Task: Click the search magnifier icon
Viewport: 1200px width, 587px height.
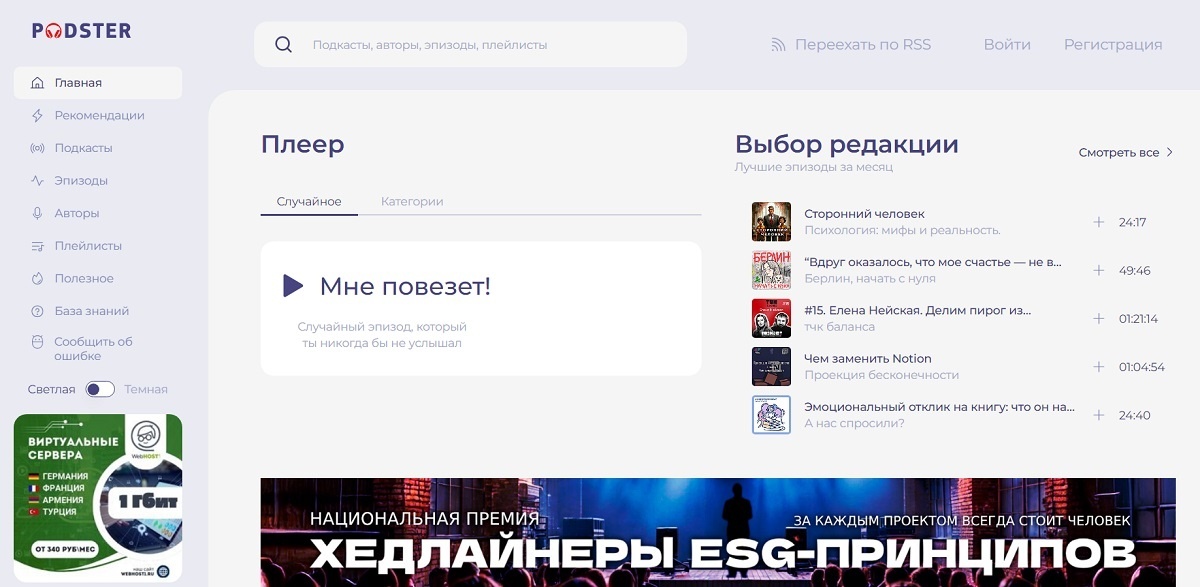Action: [x=283, y=44]
